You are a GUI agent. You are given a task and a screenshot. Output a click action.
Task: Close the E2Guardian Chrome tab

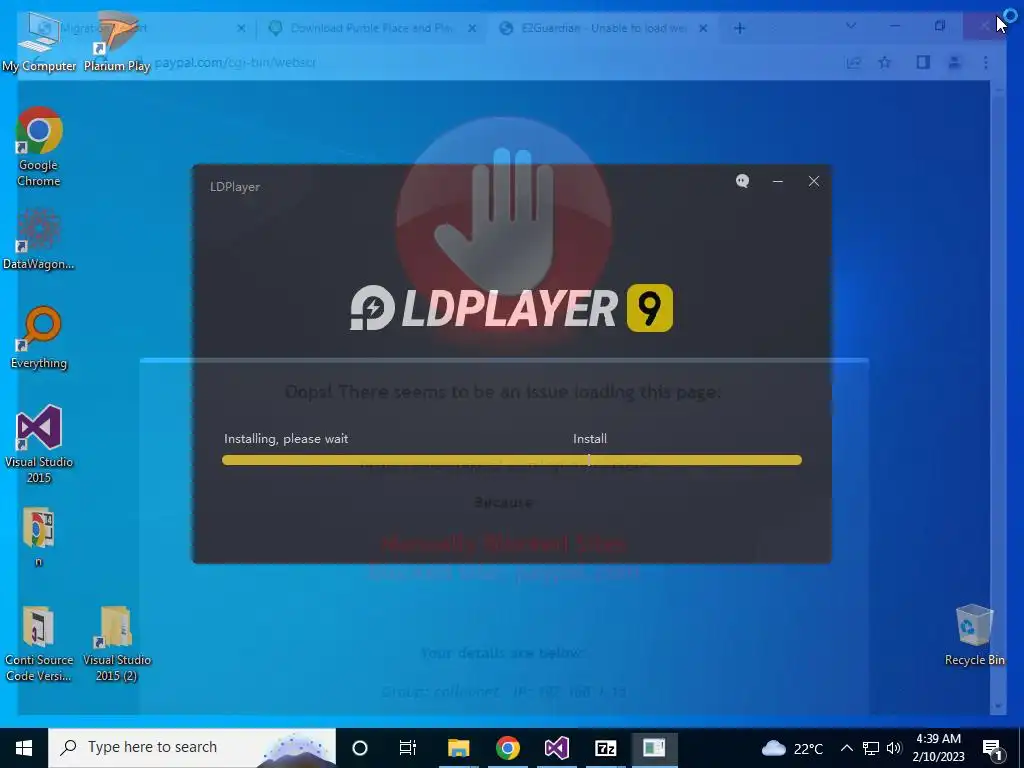point(703,28)
